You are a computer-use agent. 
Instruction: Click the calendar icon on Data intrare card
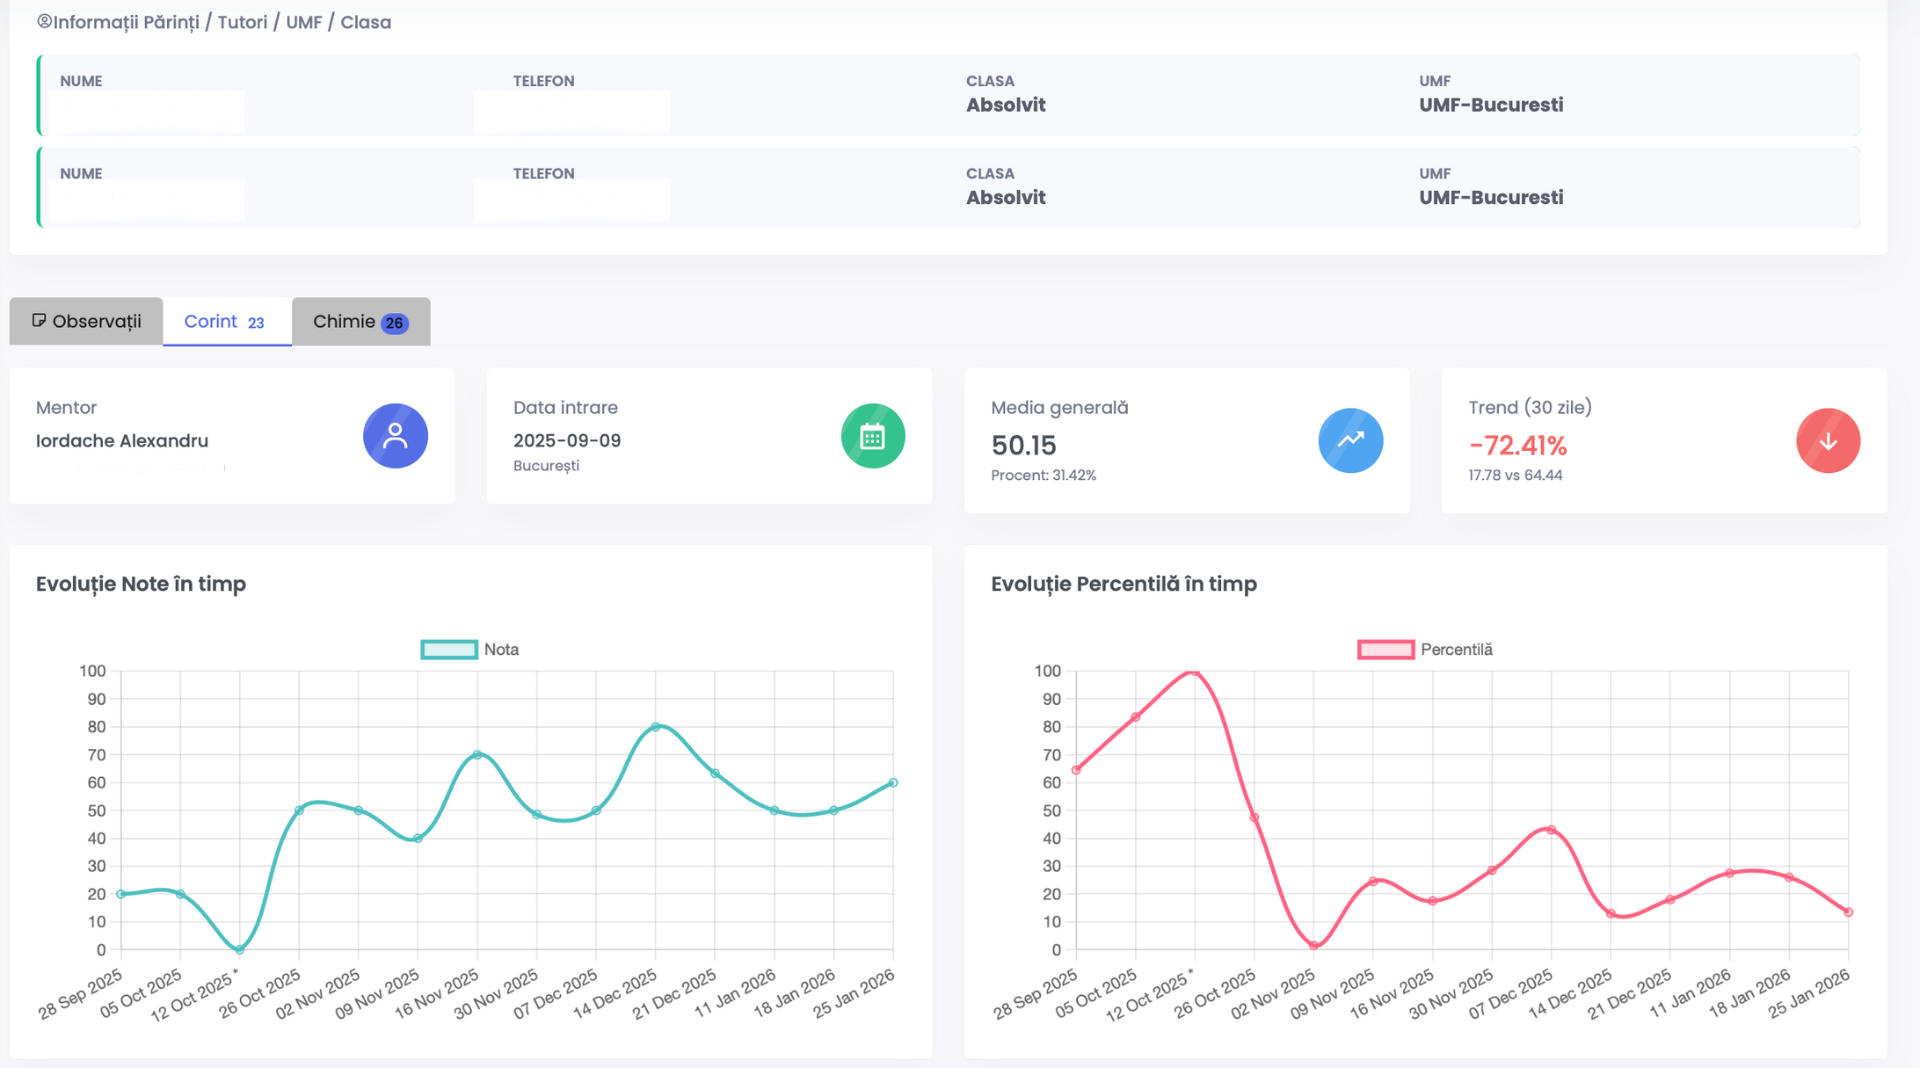pyautogui.click(x=873, y=436)
